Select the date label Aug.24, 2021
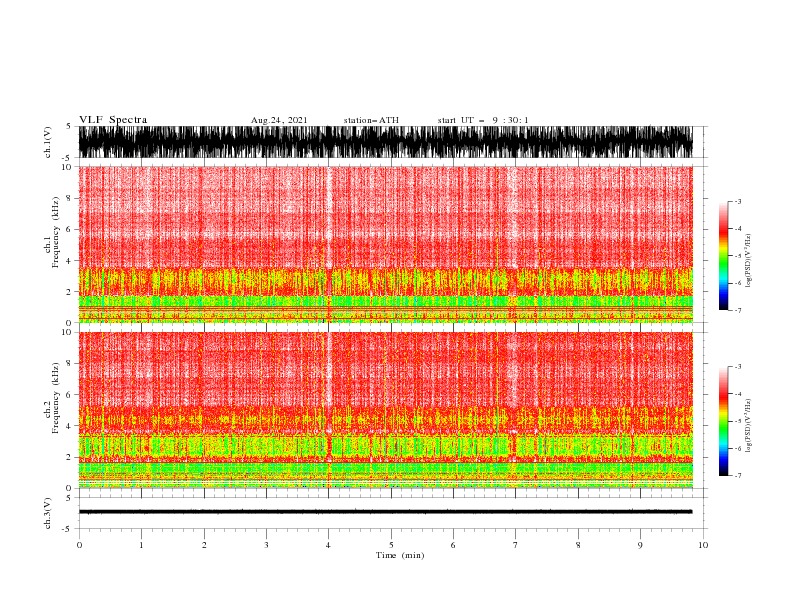Viewport: 792px width, 612px height. pos(279,120)
